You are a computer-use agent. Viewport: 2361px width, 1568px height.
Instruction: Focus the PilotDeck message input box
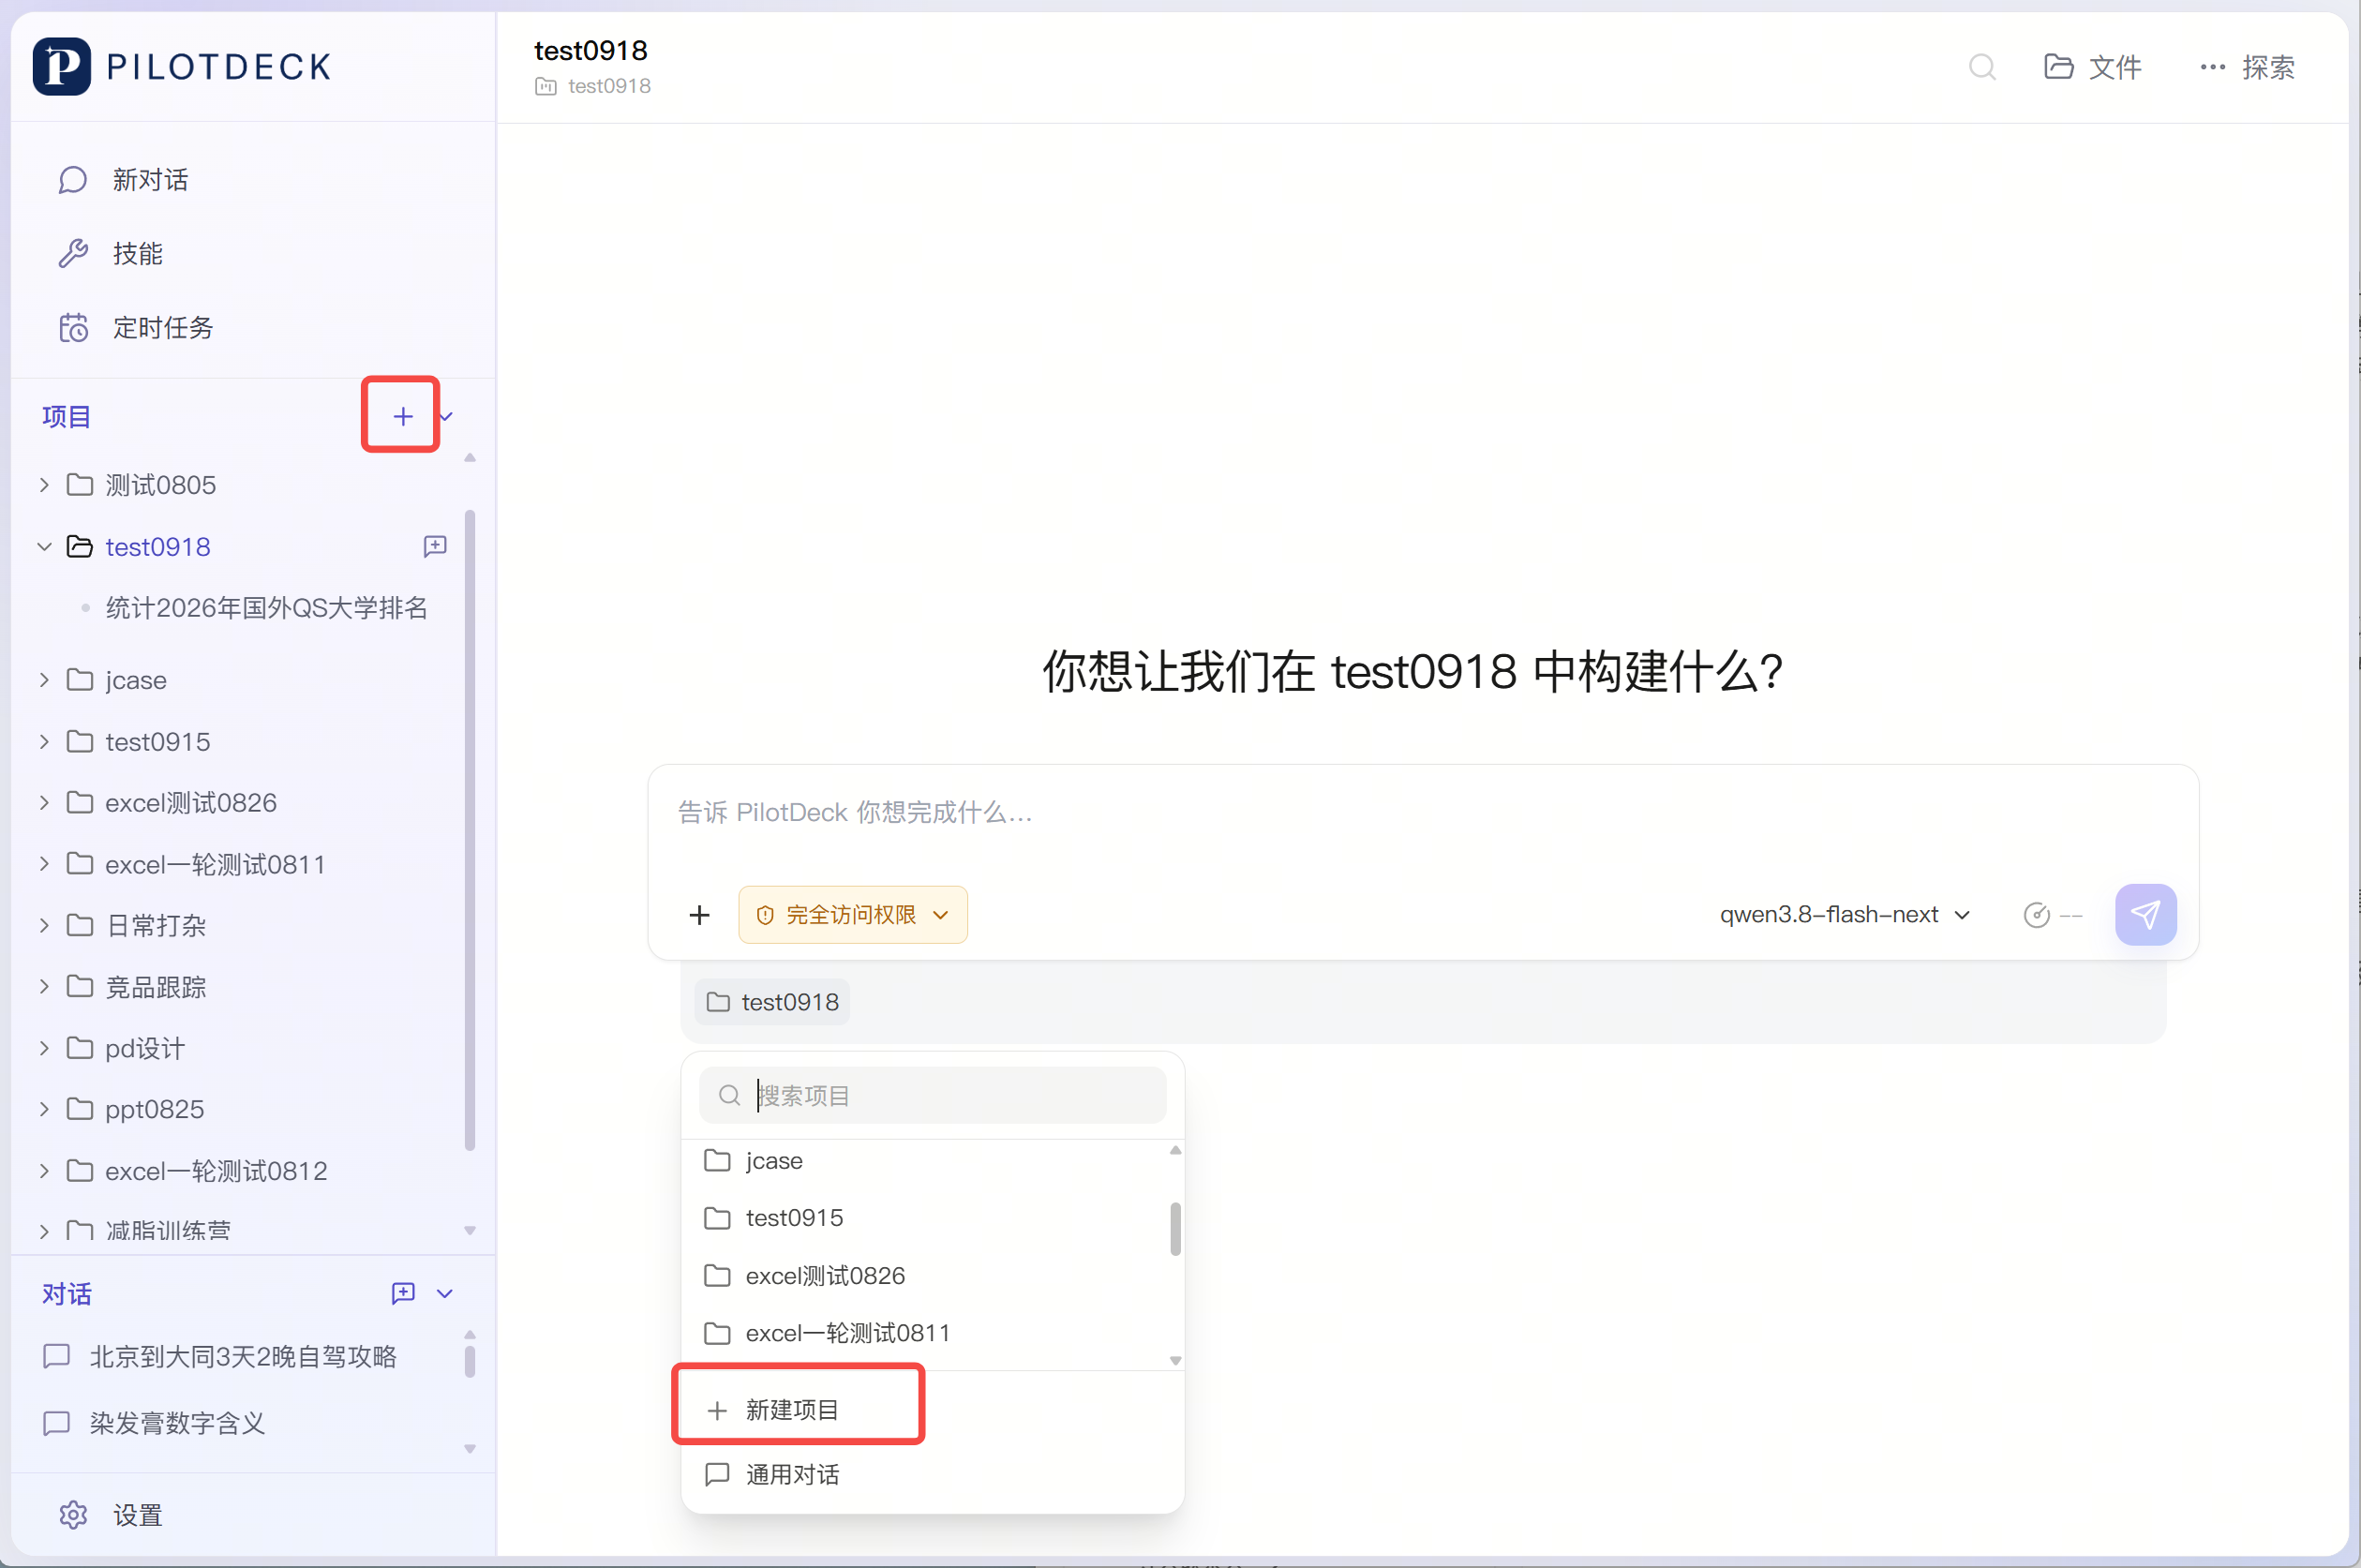click(1422, 812)
